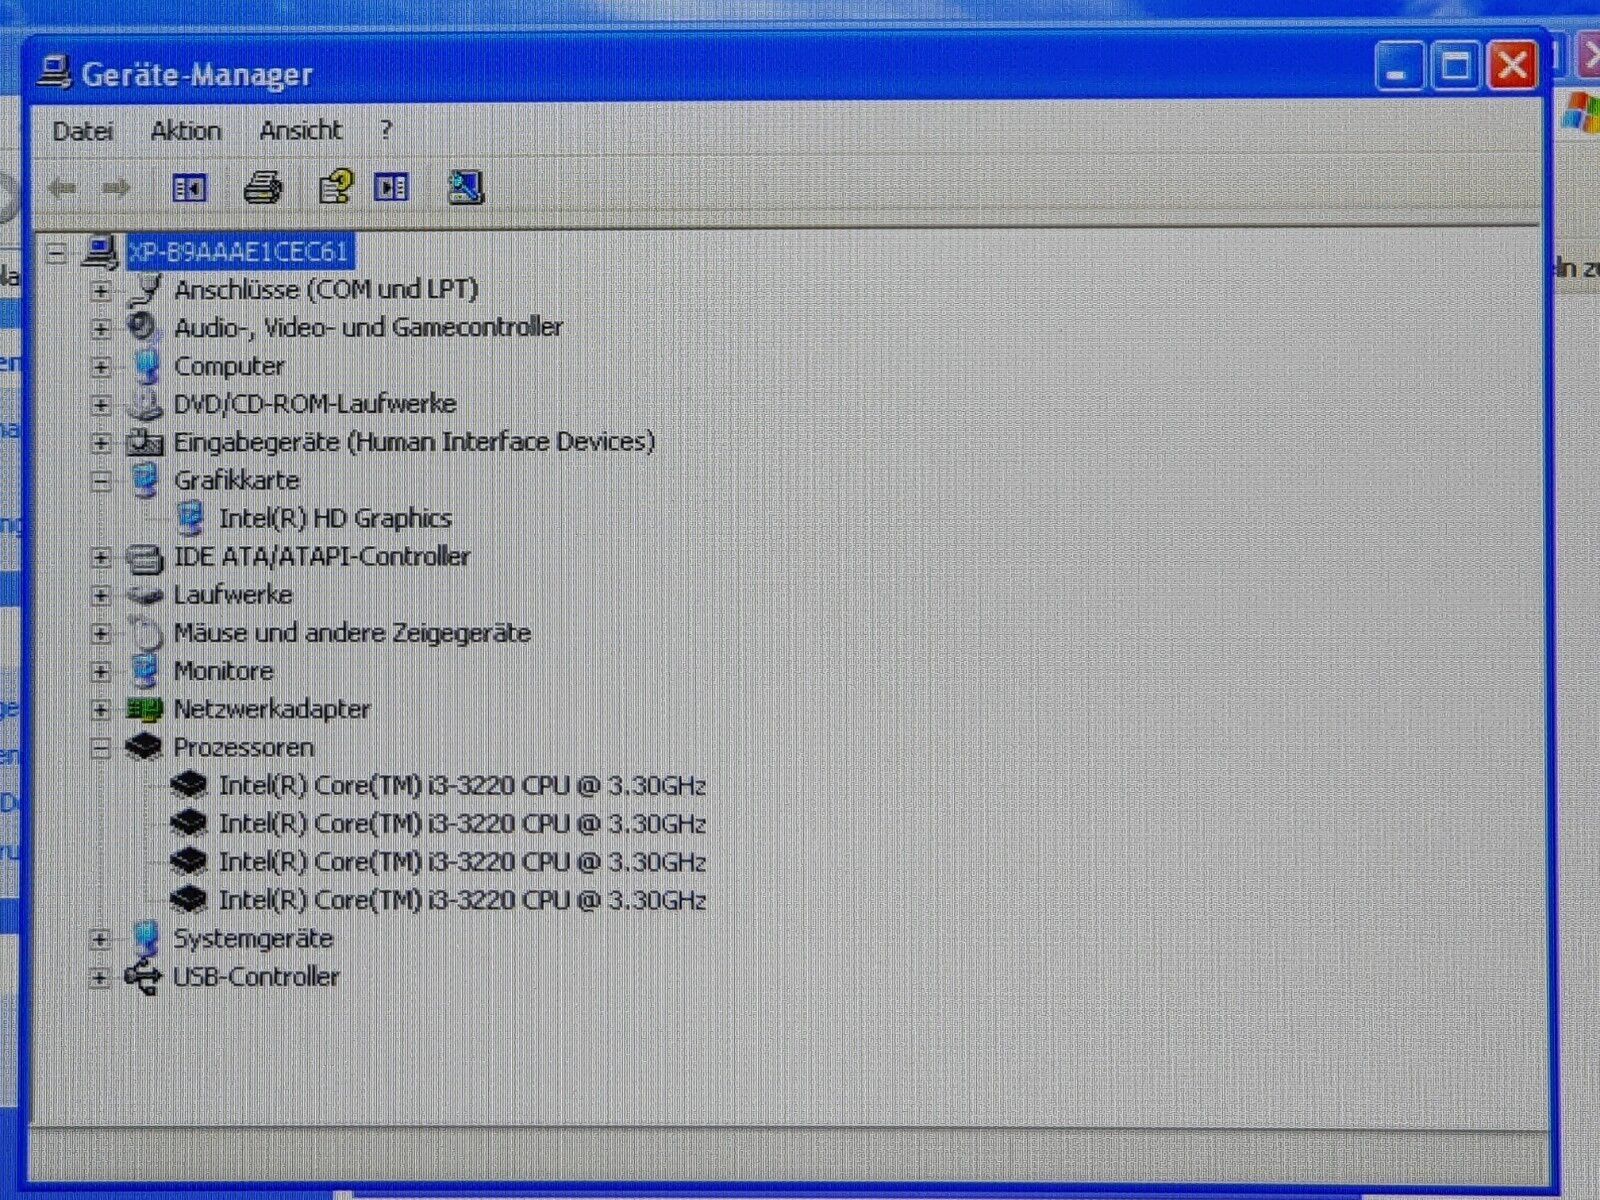Select the first Intel Core i3-3220 processor entry

pyautogui.click(x=462, y=786)
